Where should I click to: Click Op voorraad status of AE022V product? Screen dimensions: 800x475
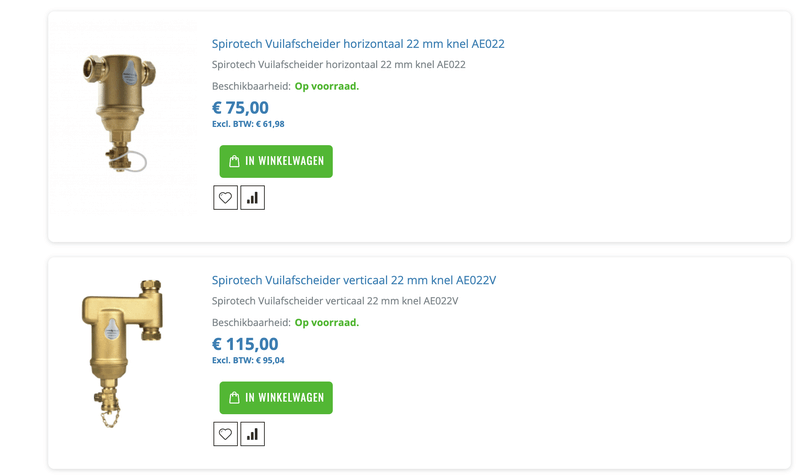click(326, 322)
